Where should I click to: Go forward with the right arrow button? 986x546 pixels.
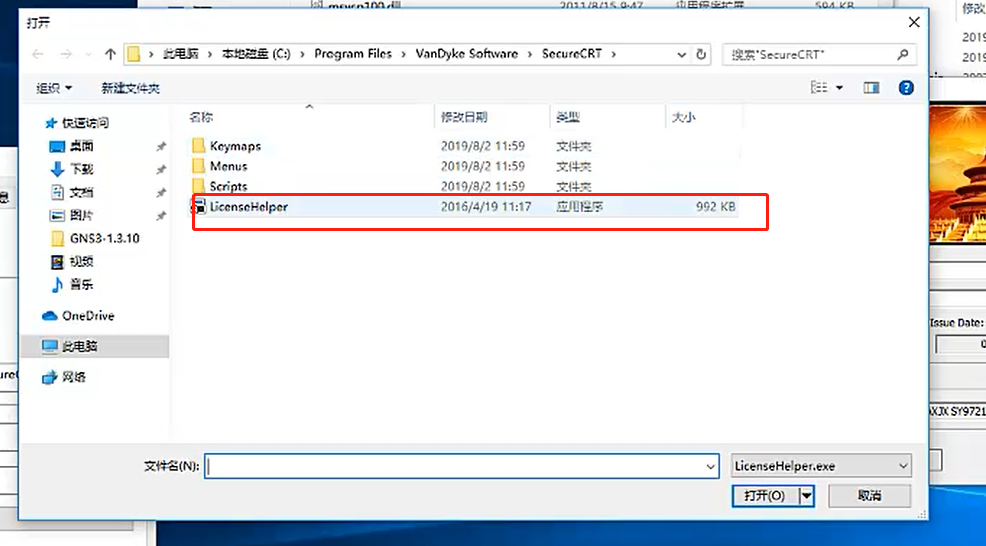click(65, 54)
